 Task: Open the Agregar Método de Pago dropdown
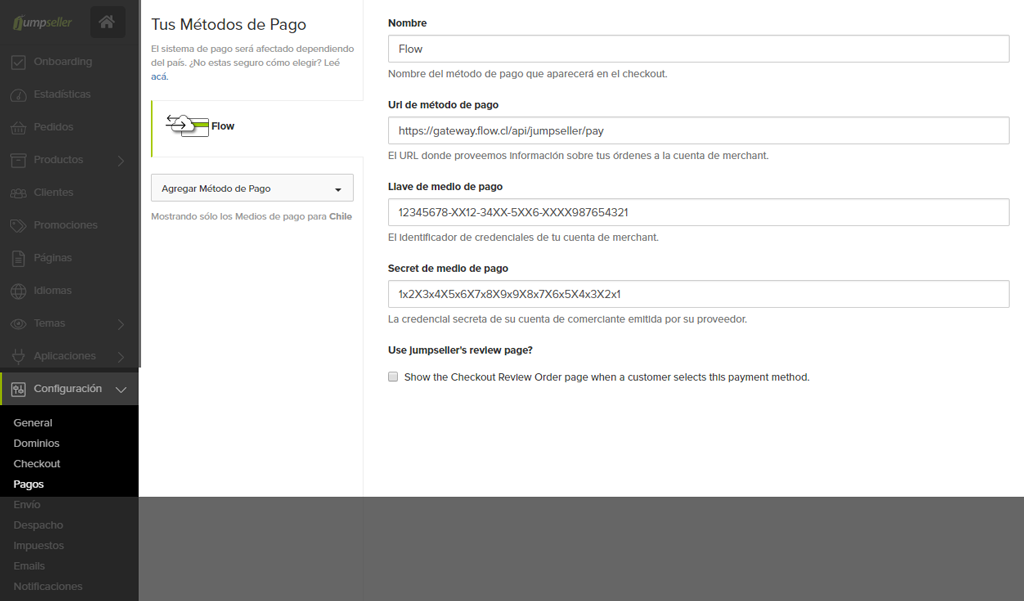pyautogui.click(x=252, y=188)
